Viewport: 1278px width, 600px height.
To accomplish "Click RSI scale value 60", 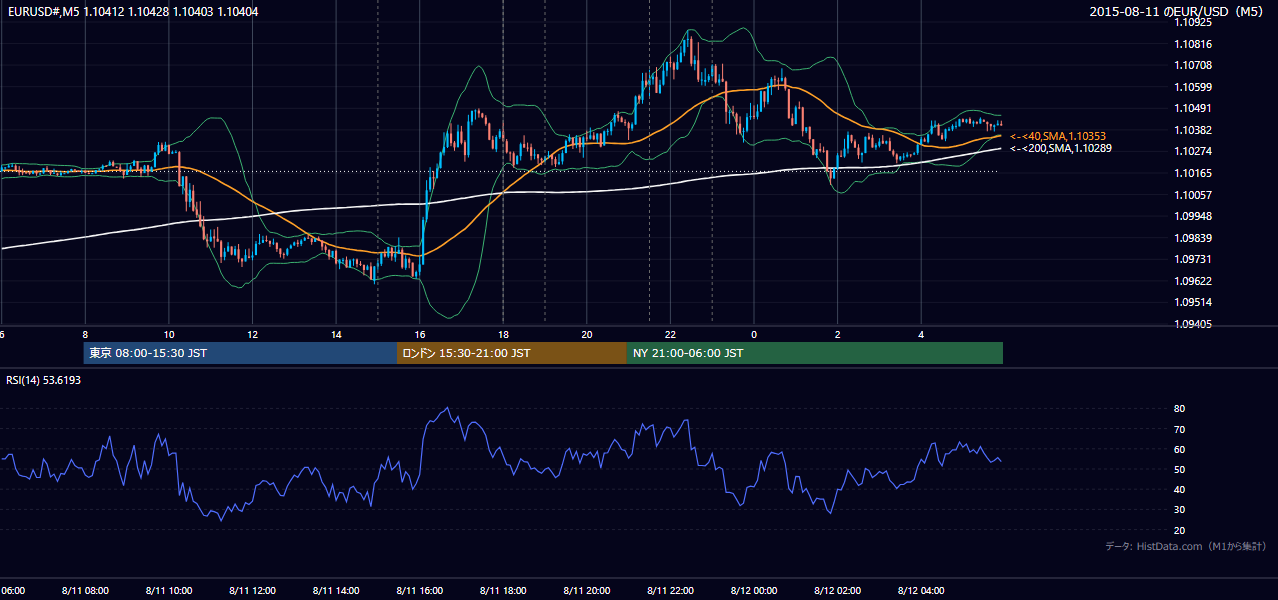I will 1179,449.
